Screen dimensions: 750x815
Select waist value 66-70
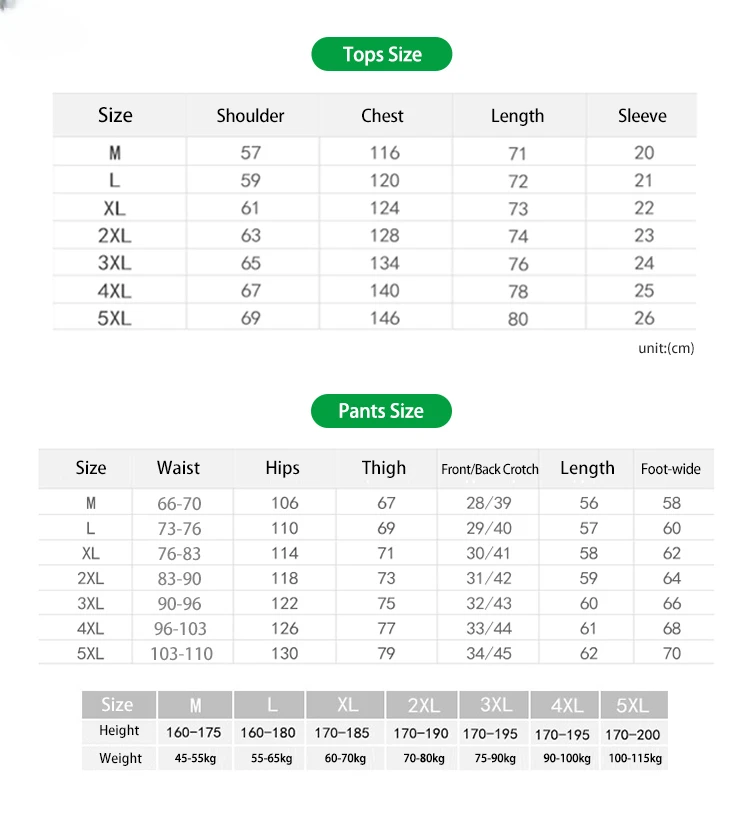tap(180, 503)
